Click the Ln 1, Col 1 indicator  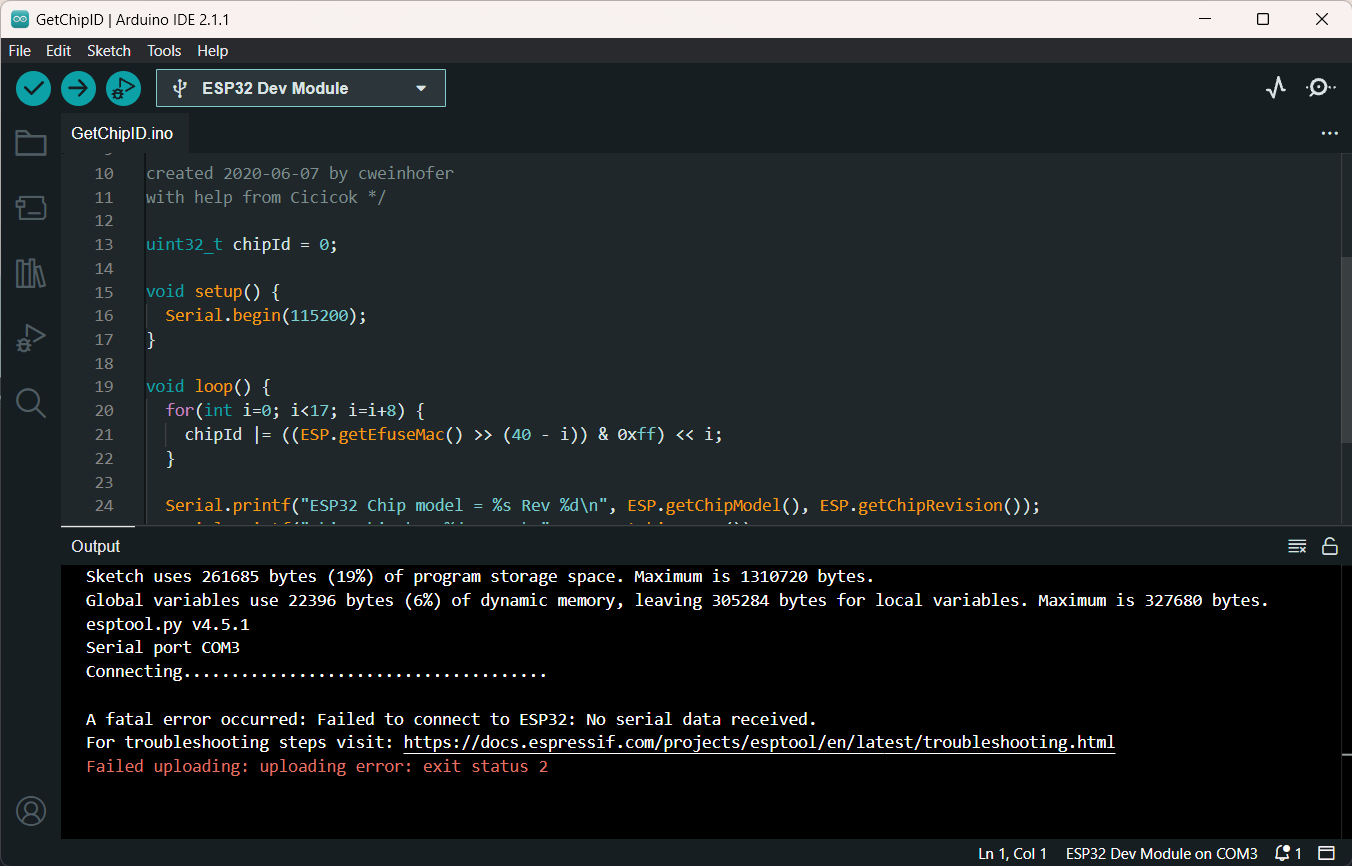(1012, 853)
